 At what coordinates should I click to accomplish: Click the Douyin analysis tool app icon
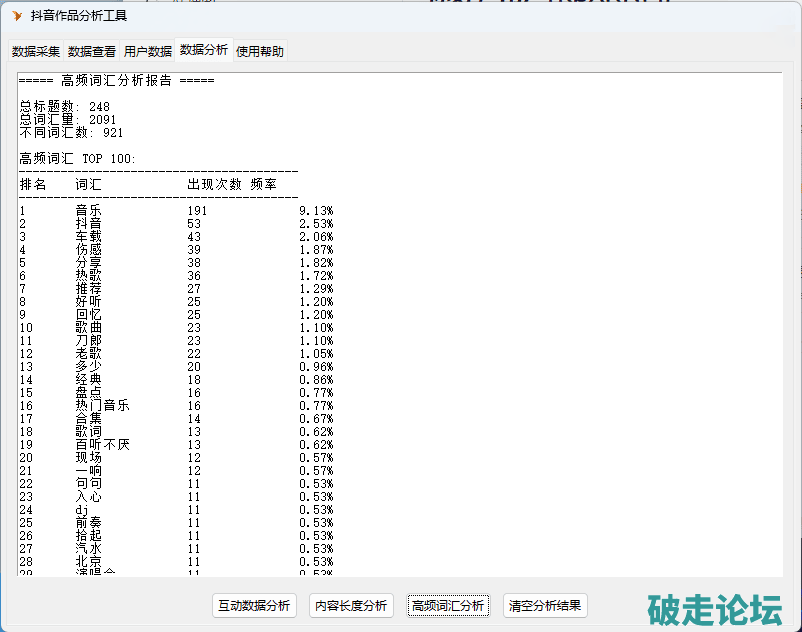(17, 15)
